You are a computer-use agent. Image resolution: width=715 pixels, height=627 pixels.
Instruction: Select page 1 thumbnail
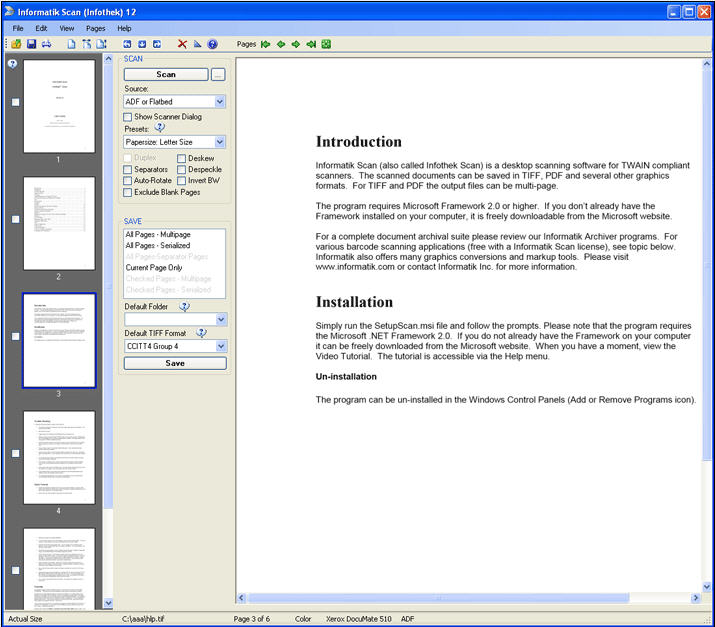(x=59, y=106)
